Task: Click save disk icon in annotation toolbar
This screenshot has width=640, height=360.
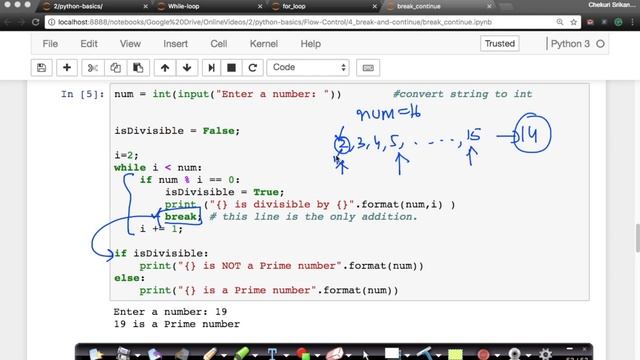Action: click(x=123, y=353)
